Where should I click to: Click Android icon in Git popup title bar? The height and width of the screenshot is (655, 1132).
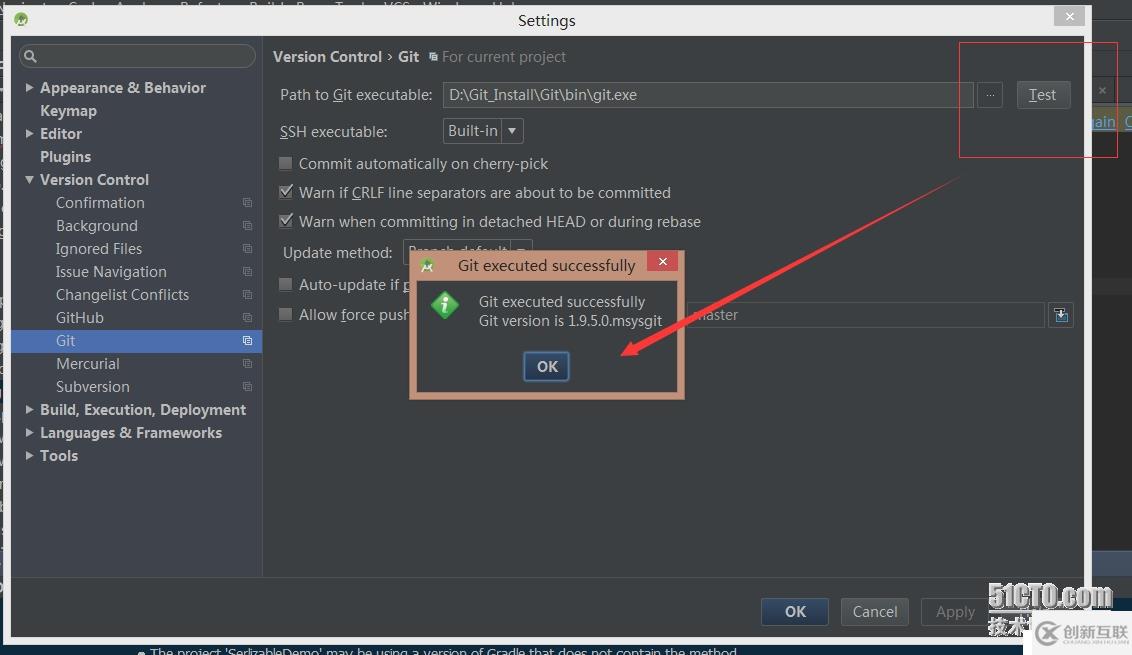click(427, 266)
